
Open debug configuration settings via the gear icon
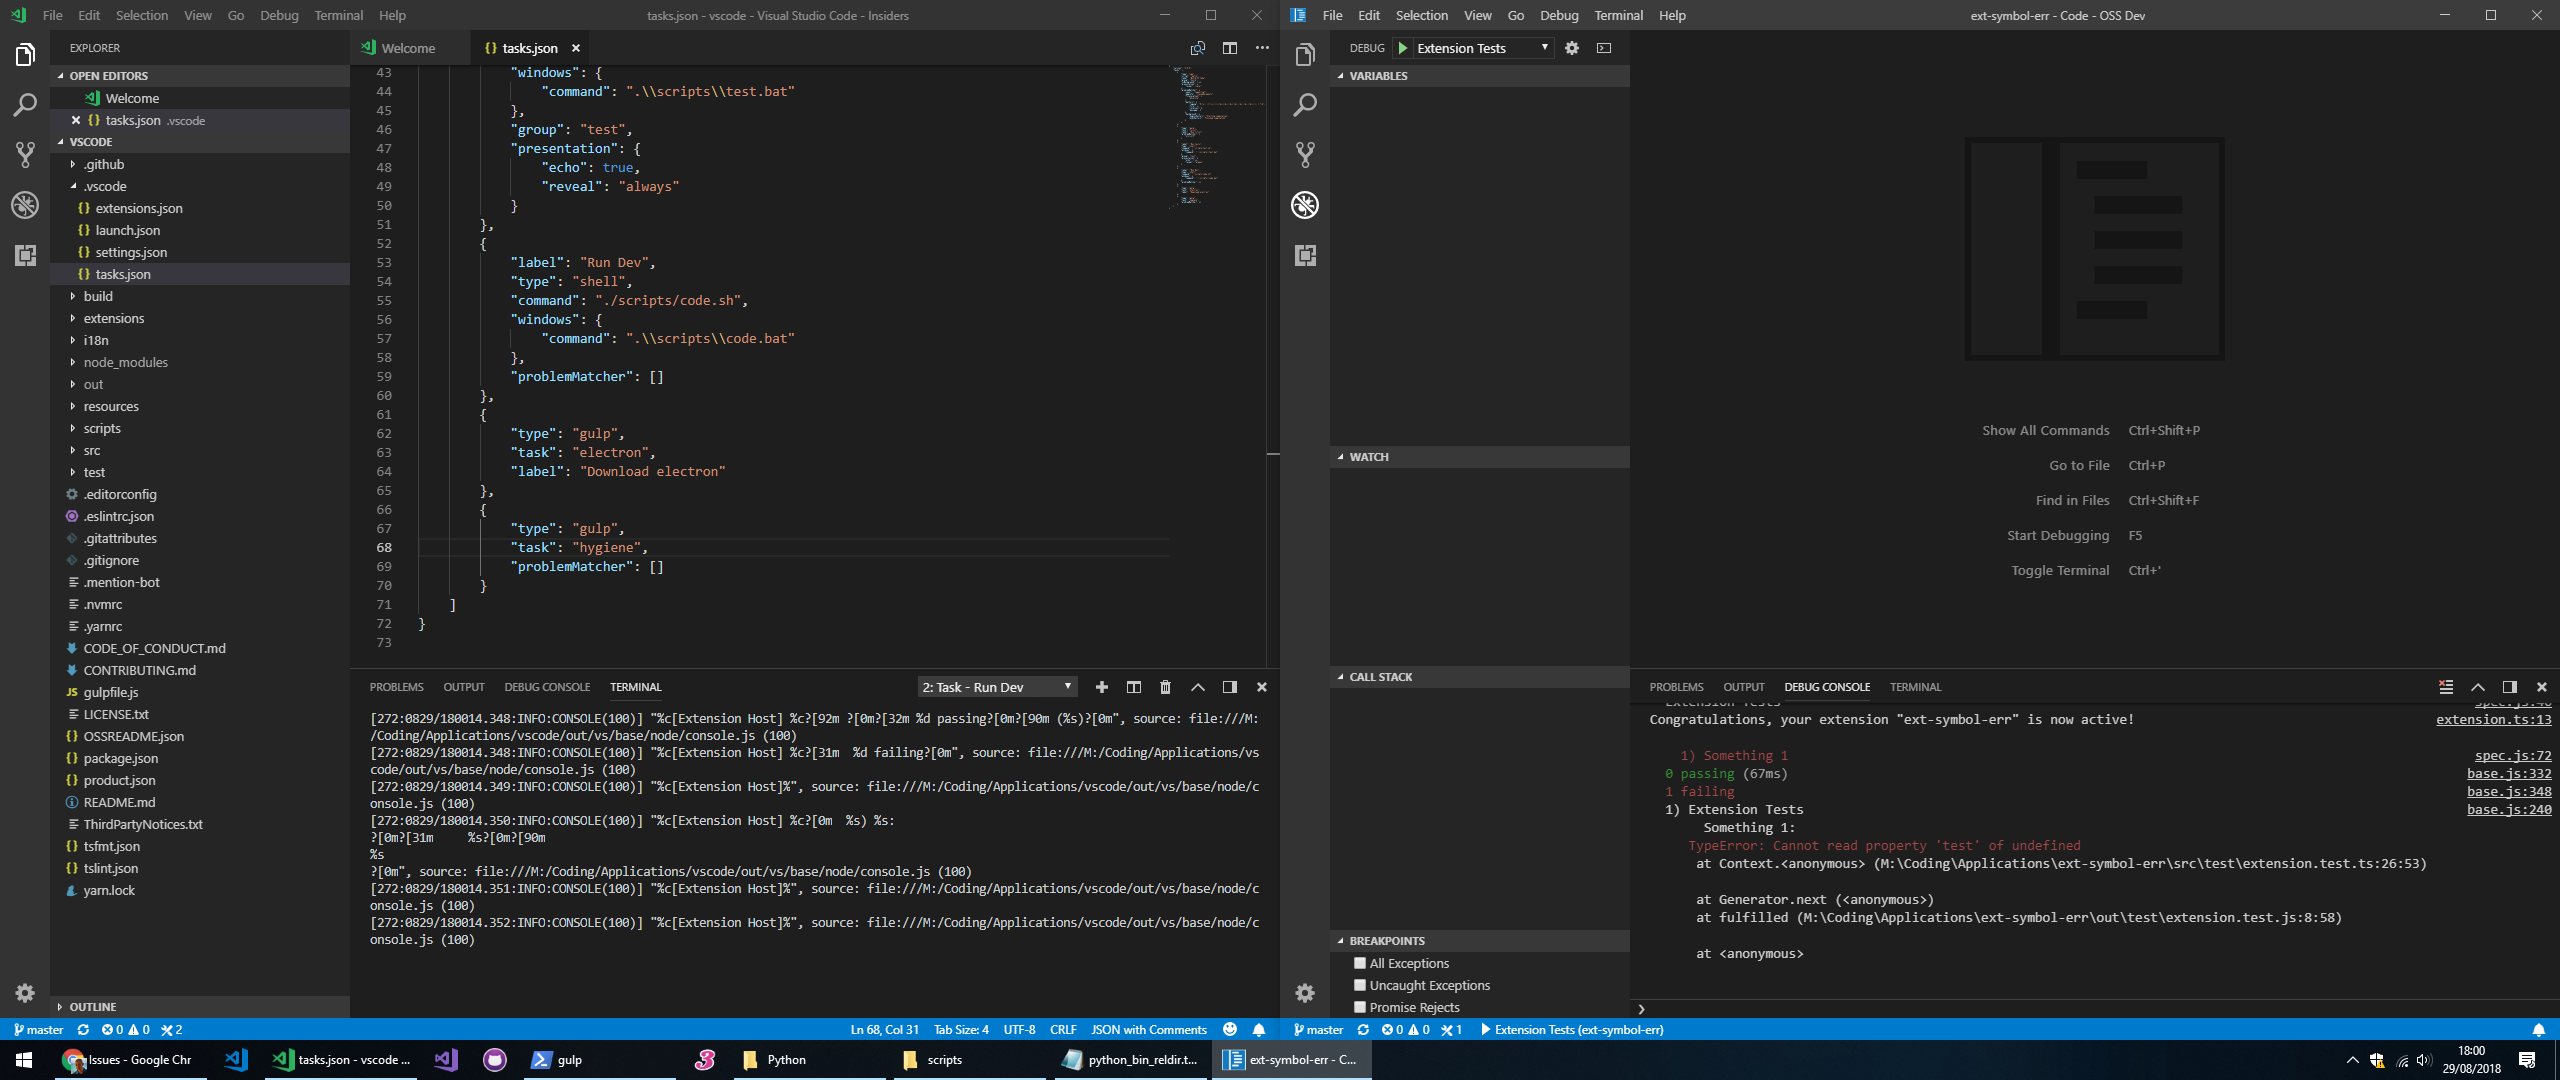coord(1571,47)
